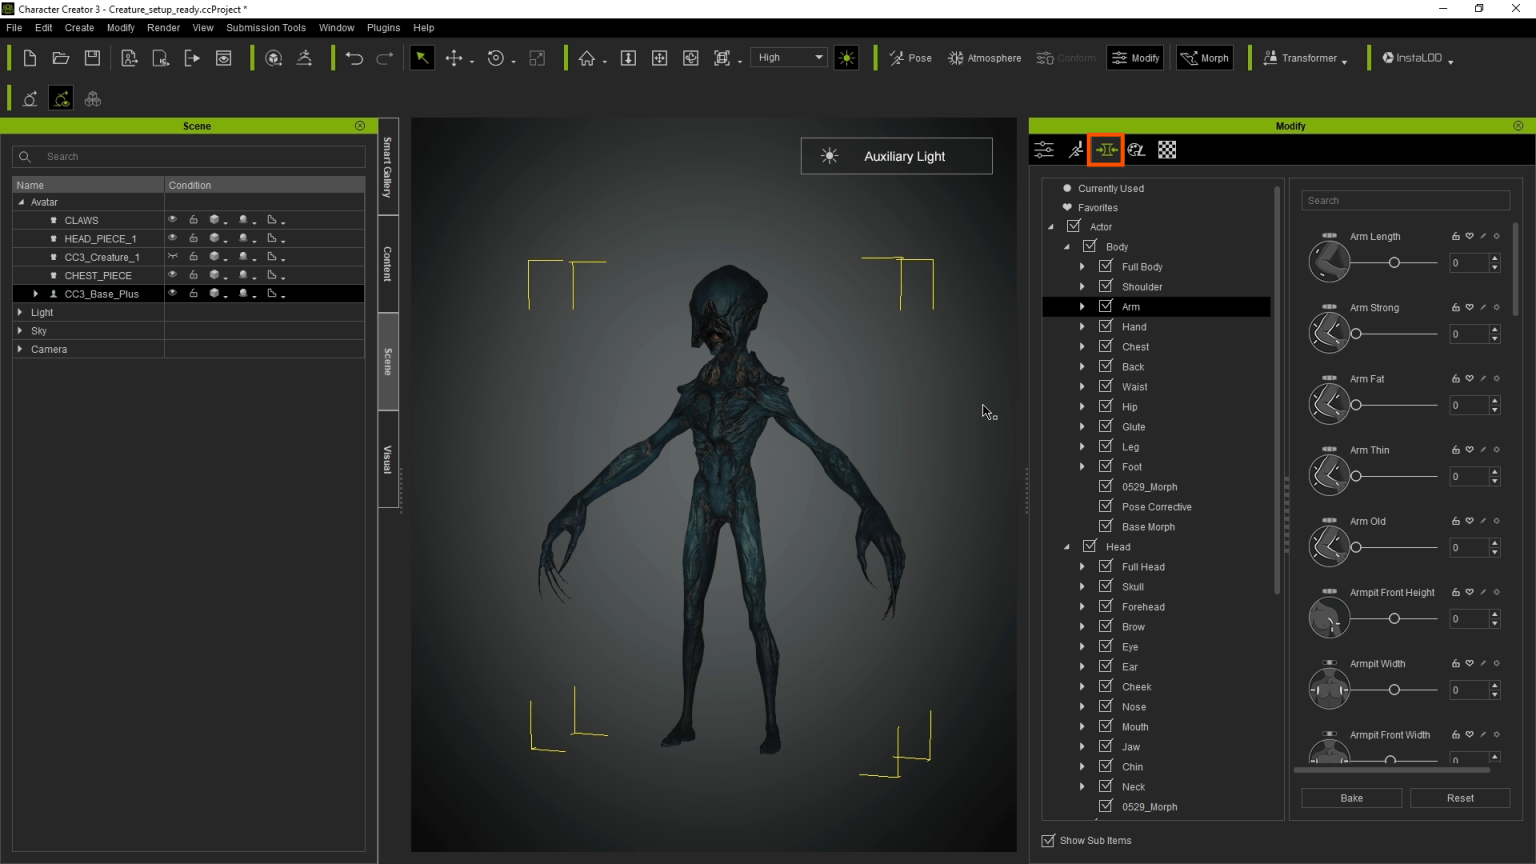Image resolution: width=1536 pixels, height=864 pixels.
Task: Toggle visibility of CHEST_PIECE
Action: 172,275
